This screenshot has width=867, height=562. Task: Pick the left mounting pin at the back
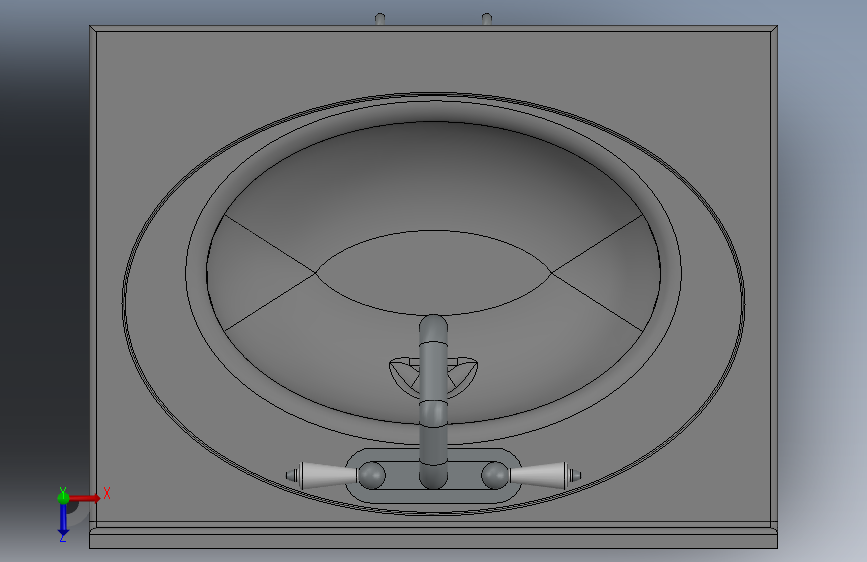point(380,19)
